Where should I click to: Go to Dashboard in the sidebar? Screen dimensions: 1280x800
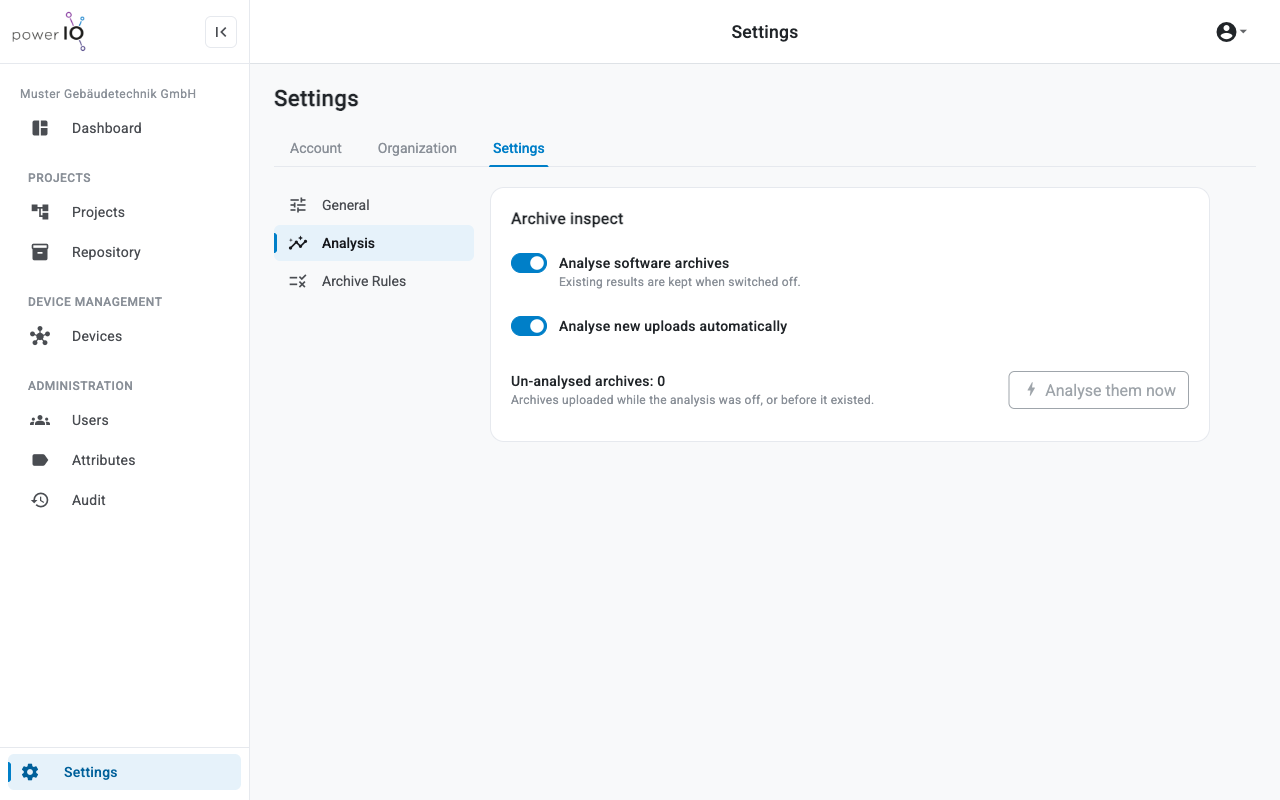click(124, 128)
